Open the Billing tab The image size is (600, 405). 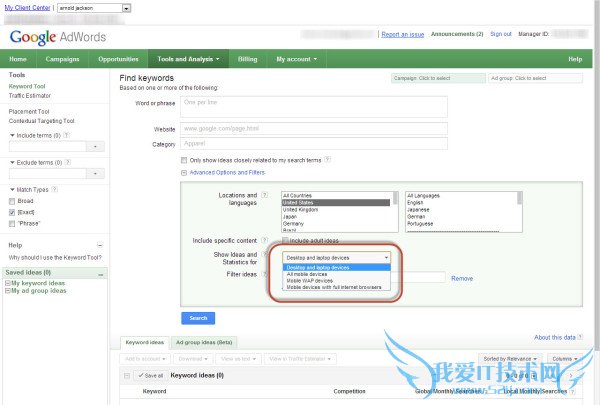tap(248, 59)
